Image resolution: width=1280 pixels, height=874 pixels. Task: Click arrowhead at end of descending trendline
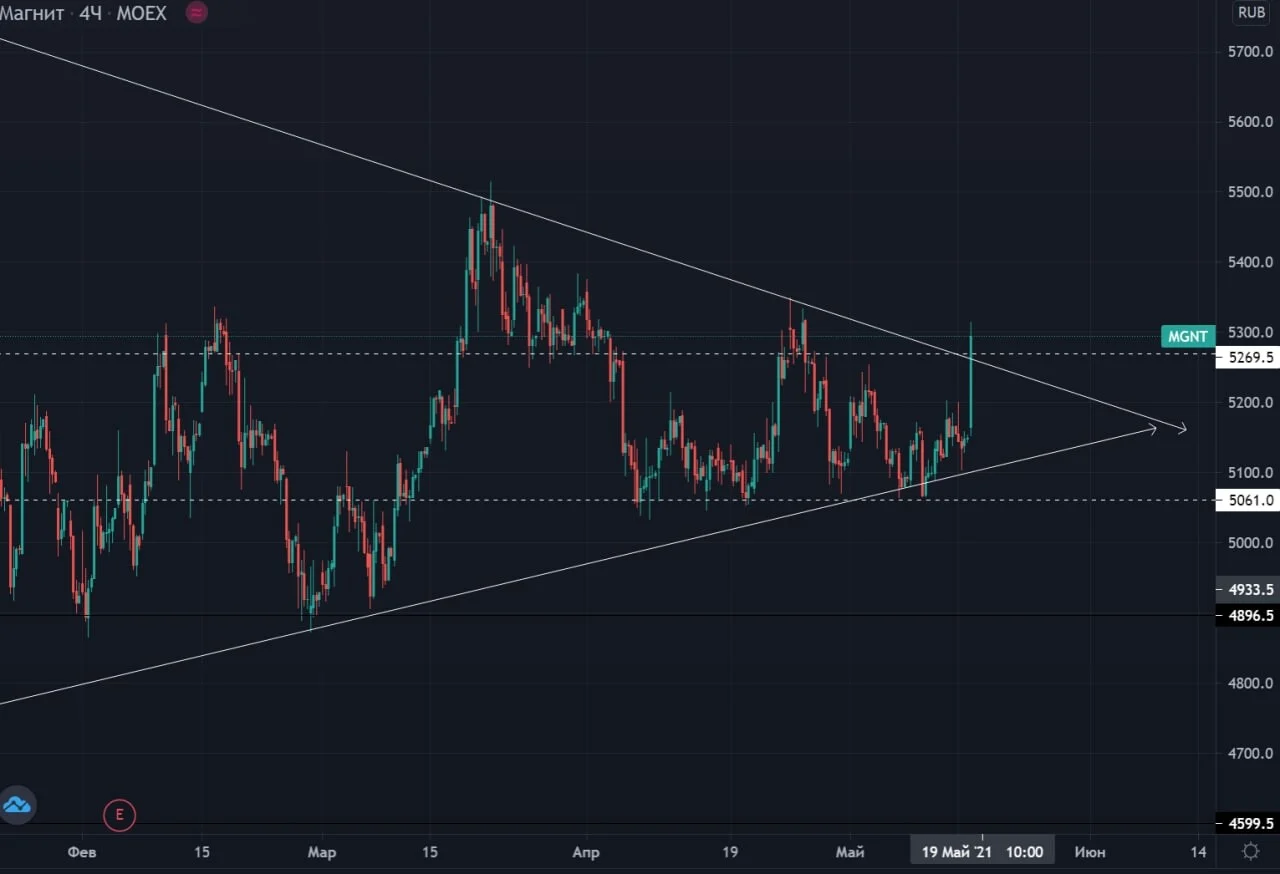click(x=1181, y=430)
